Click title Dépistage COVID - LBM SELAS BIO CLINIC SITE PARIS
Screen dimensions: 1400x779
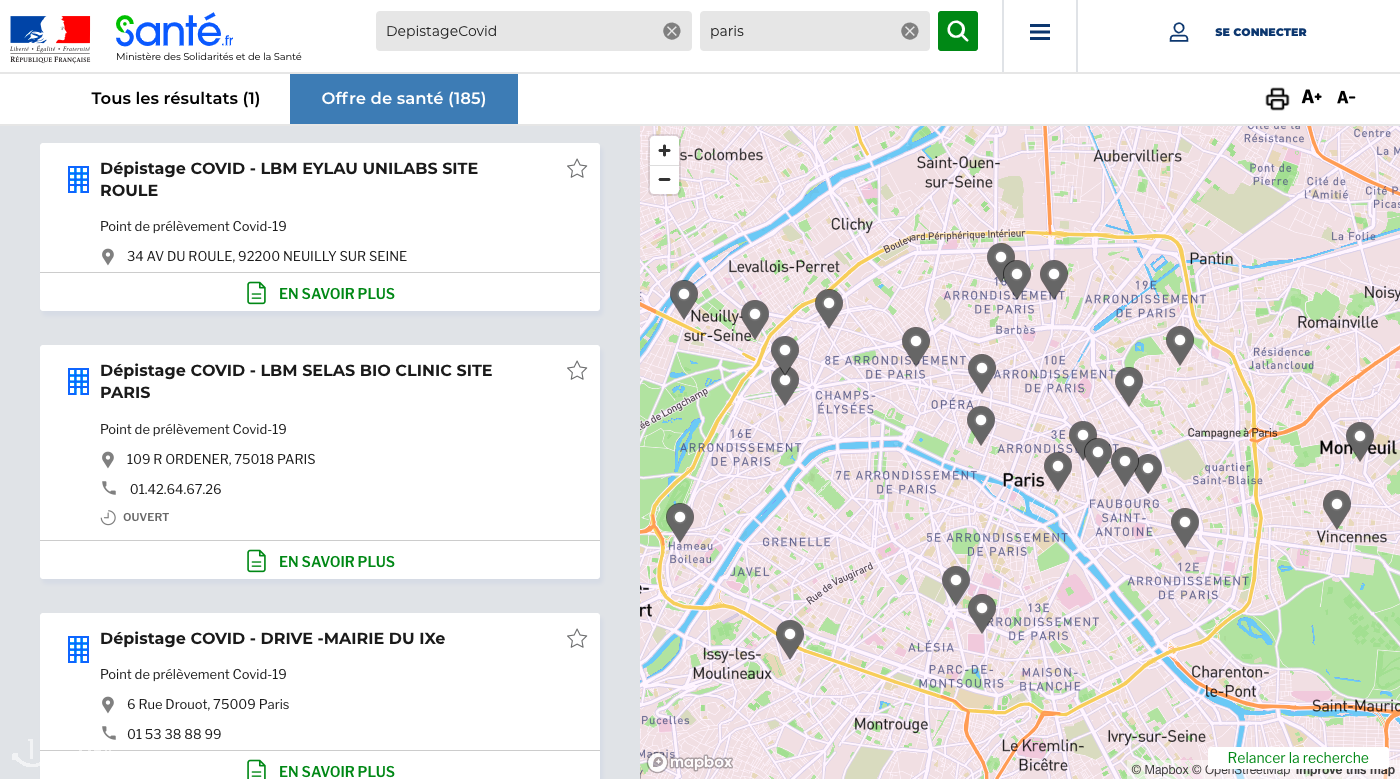click(296, 382)
